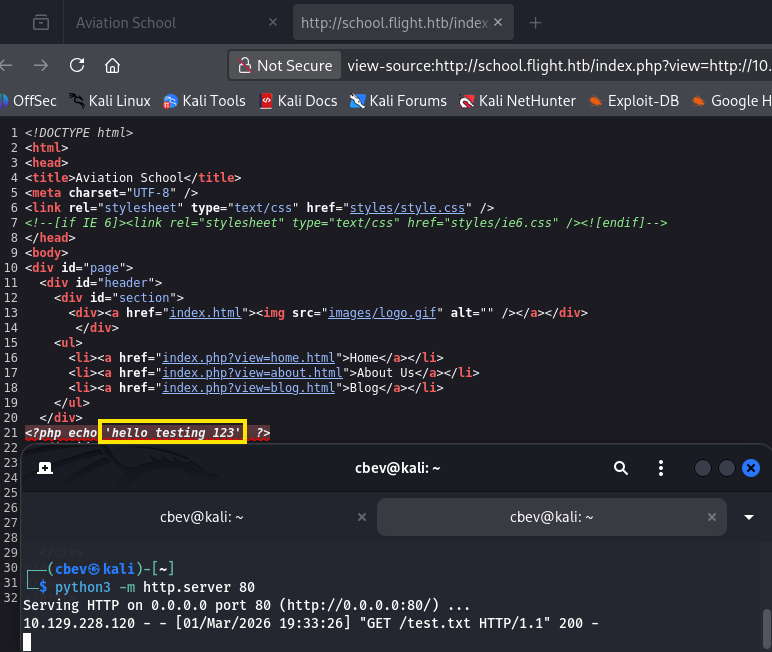The width and height of the screenshot is (772, 652).
Task: Click the Not Secure site badge
Action: click(283, 66)
